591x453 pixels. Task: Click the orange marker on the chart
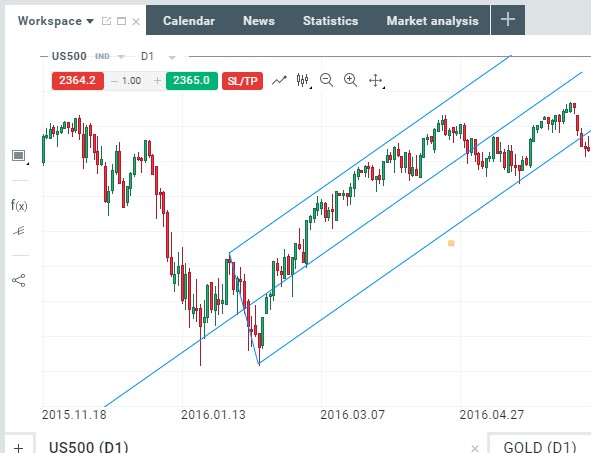[451, 243]
